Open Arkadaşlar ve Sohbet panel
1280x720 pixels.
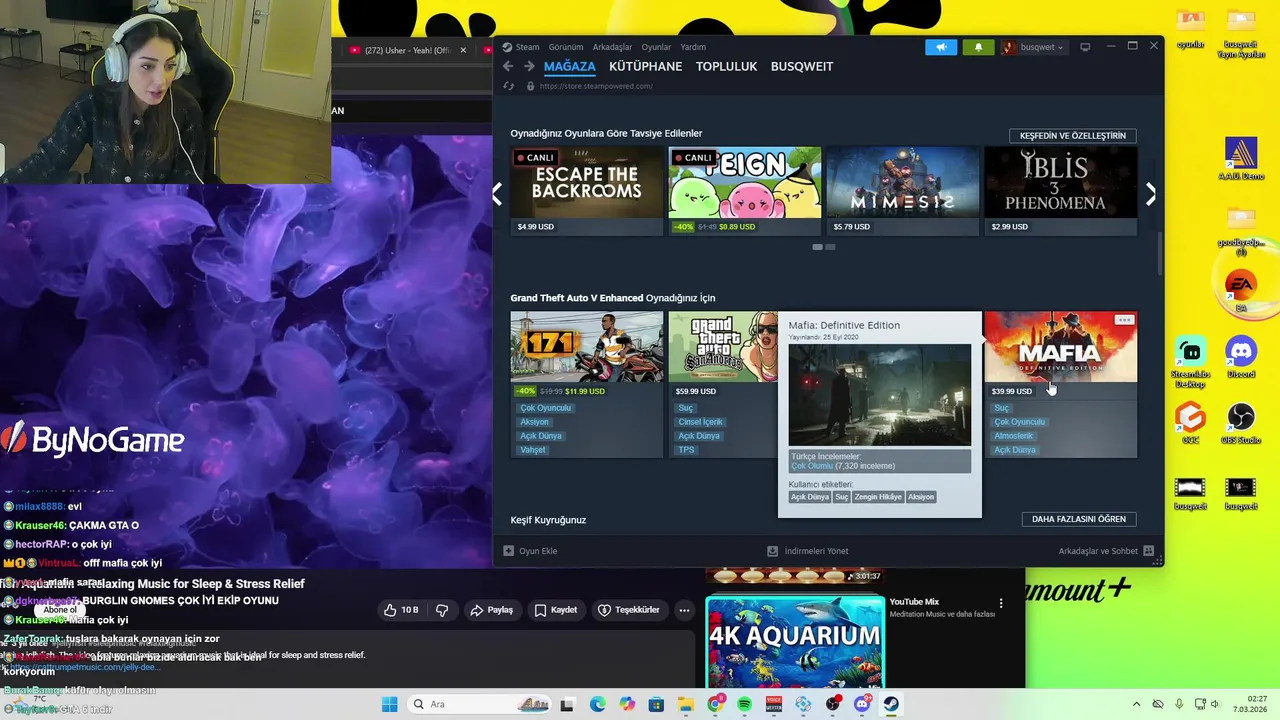(x=1106, y=551)
